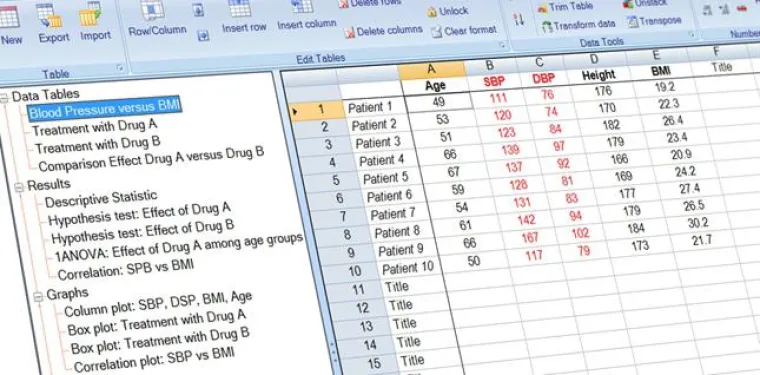Viewport: 760px width, 375px height.
Task: Open Column plot: SBP, DSP, BMI, Age
Action: pyautogui.click(x=158, y=303)
